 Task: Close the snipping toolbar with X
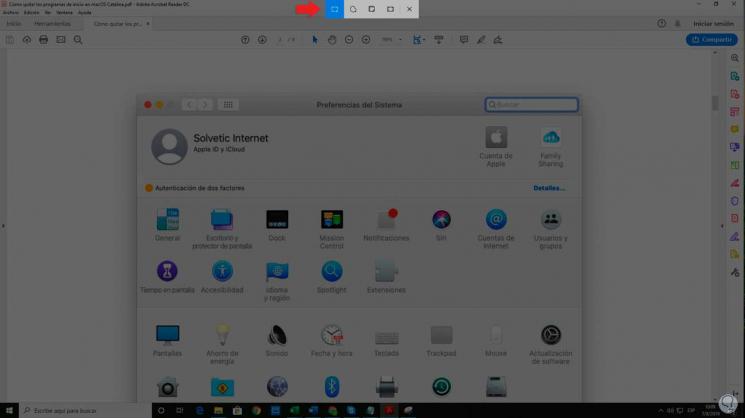pyautogui.click(x=410, y=9)
